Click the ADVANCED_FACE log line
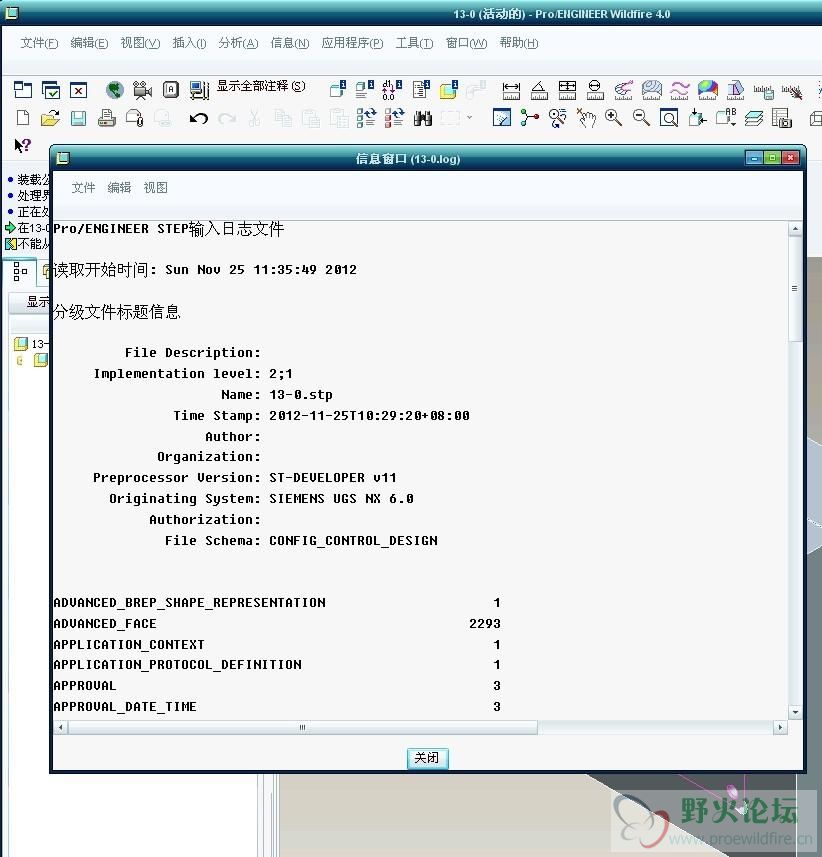This screenshot has width=822, height=857. [277, 624]
